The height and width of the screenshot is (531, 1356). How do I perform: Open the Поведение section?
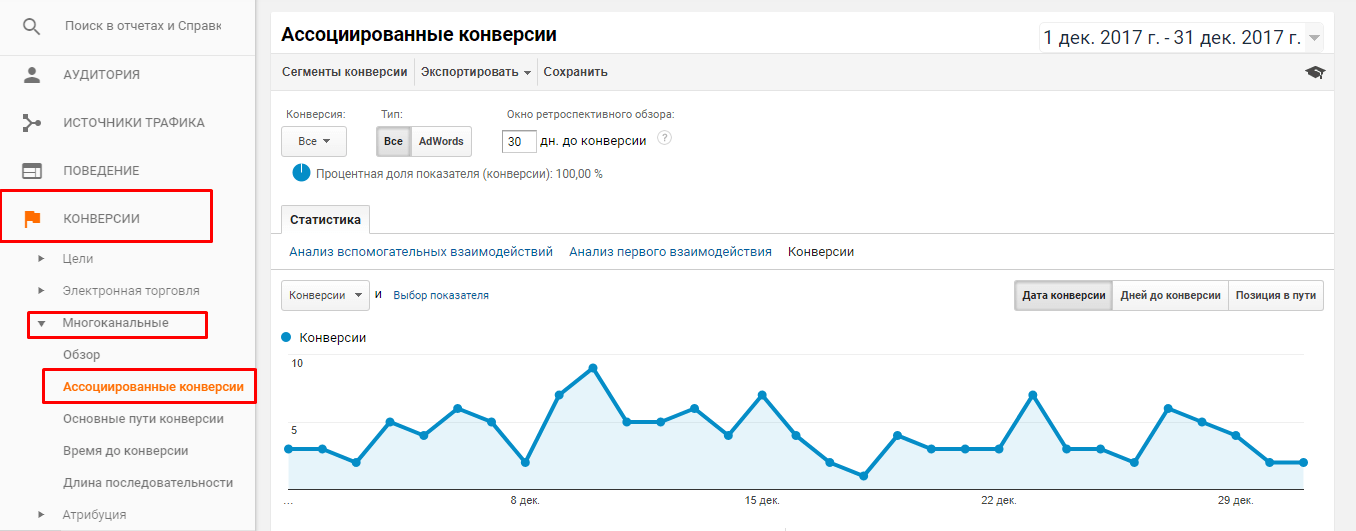(101, 171)
